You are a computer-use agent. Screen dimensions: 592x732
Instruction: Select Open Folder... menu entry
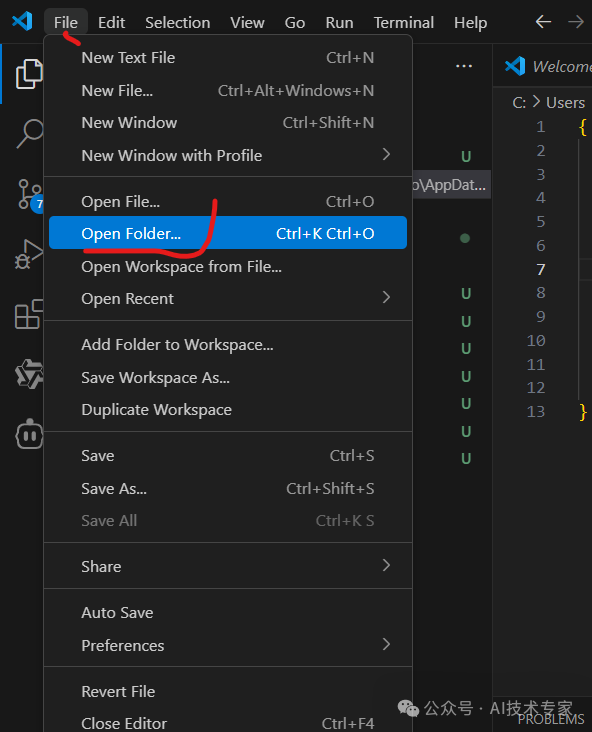(228, 233)
